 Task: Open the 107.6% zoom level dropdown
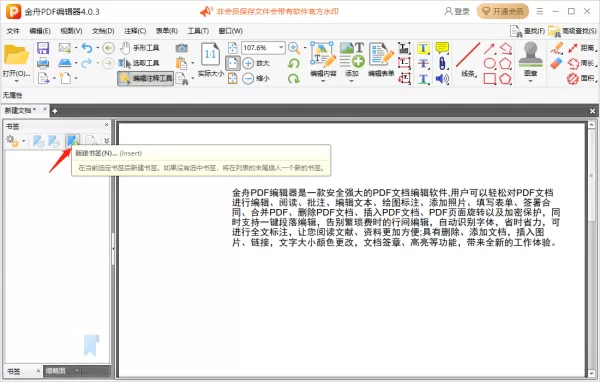click(x=281, y=47)
